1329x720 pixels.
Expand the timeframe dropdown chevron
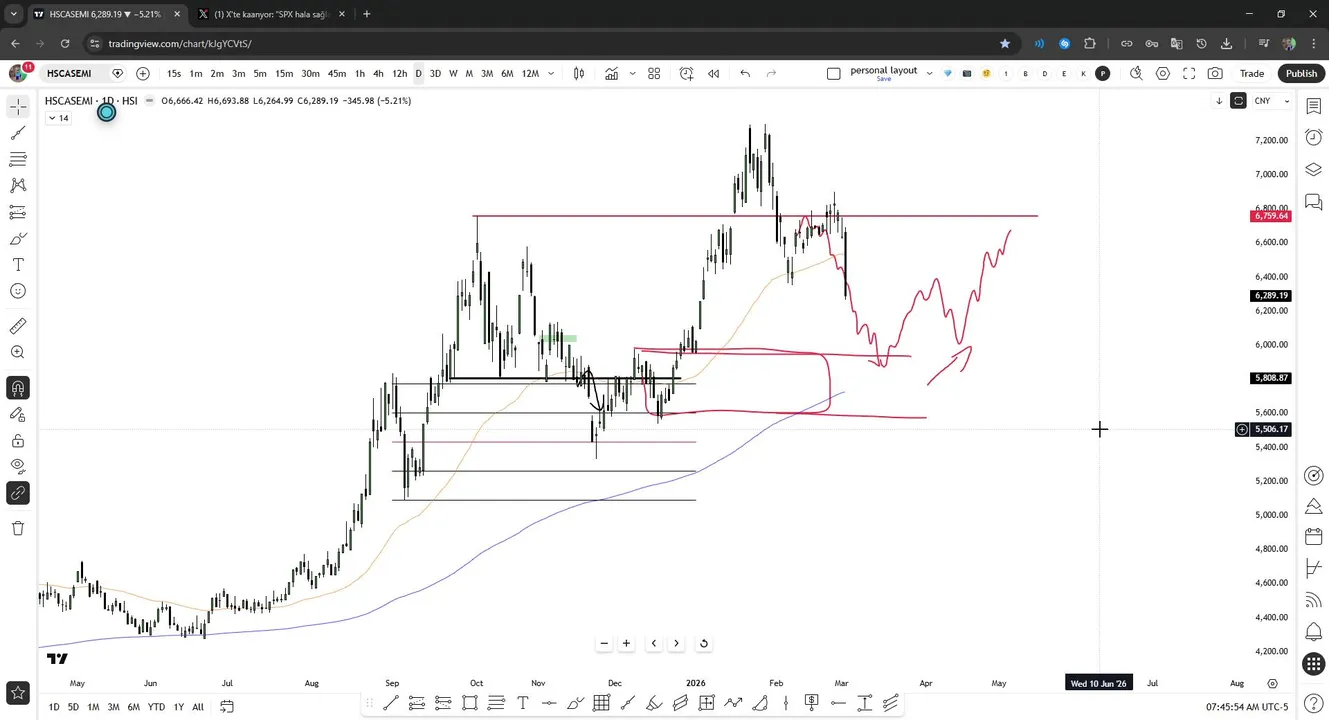(551, 73)
